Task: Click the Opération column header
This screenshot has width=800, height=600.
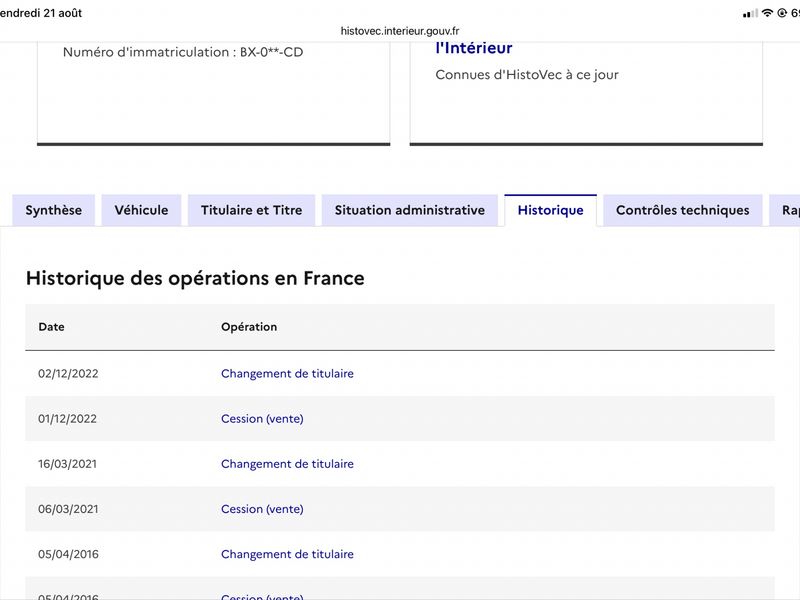Action: 249,327
